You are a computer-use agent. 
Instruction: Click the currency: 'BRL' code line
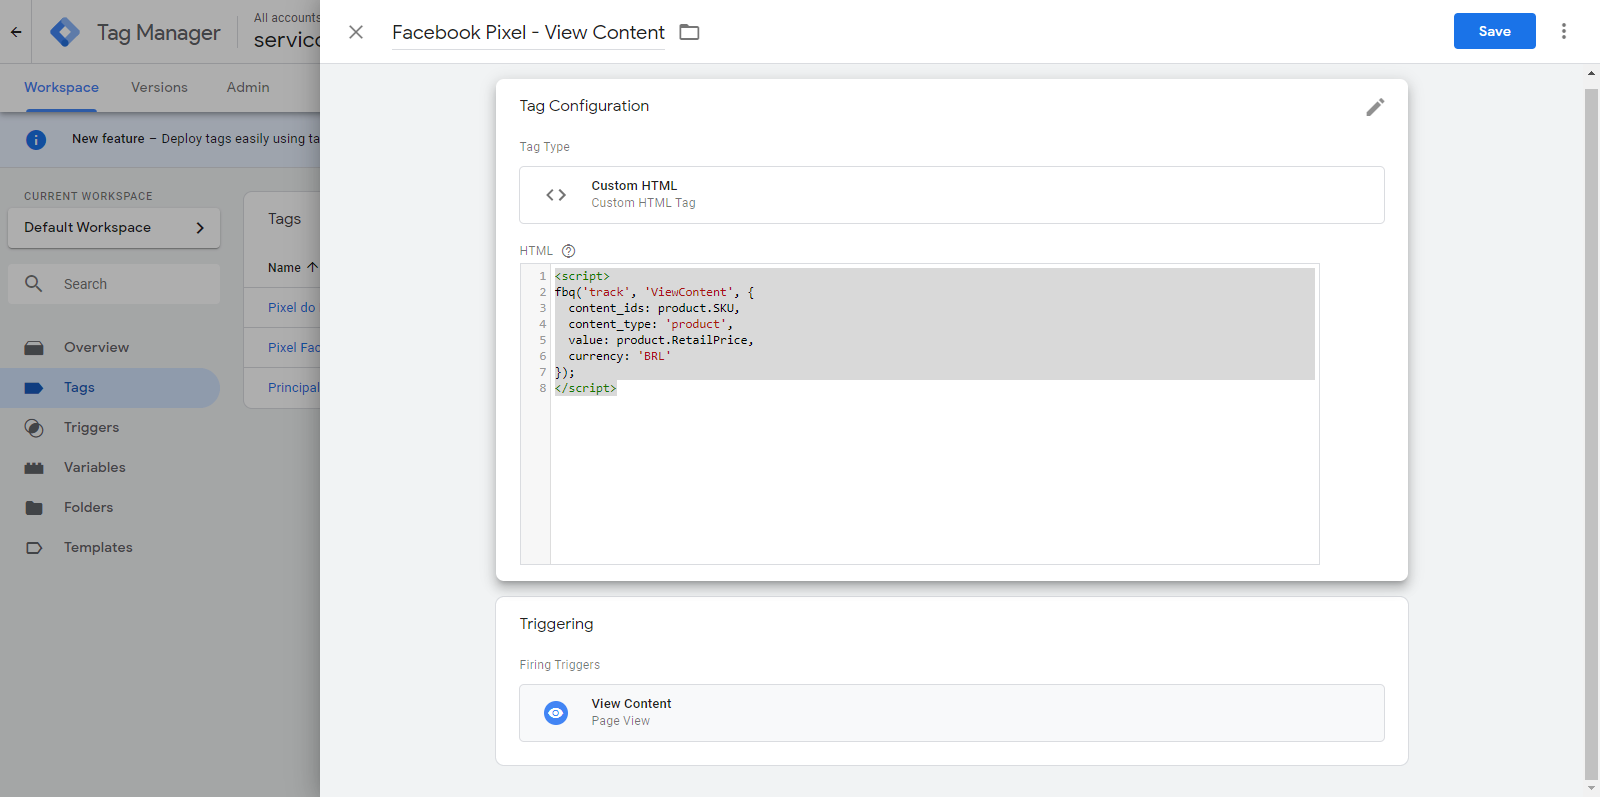coord(620,356)
